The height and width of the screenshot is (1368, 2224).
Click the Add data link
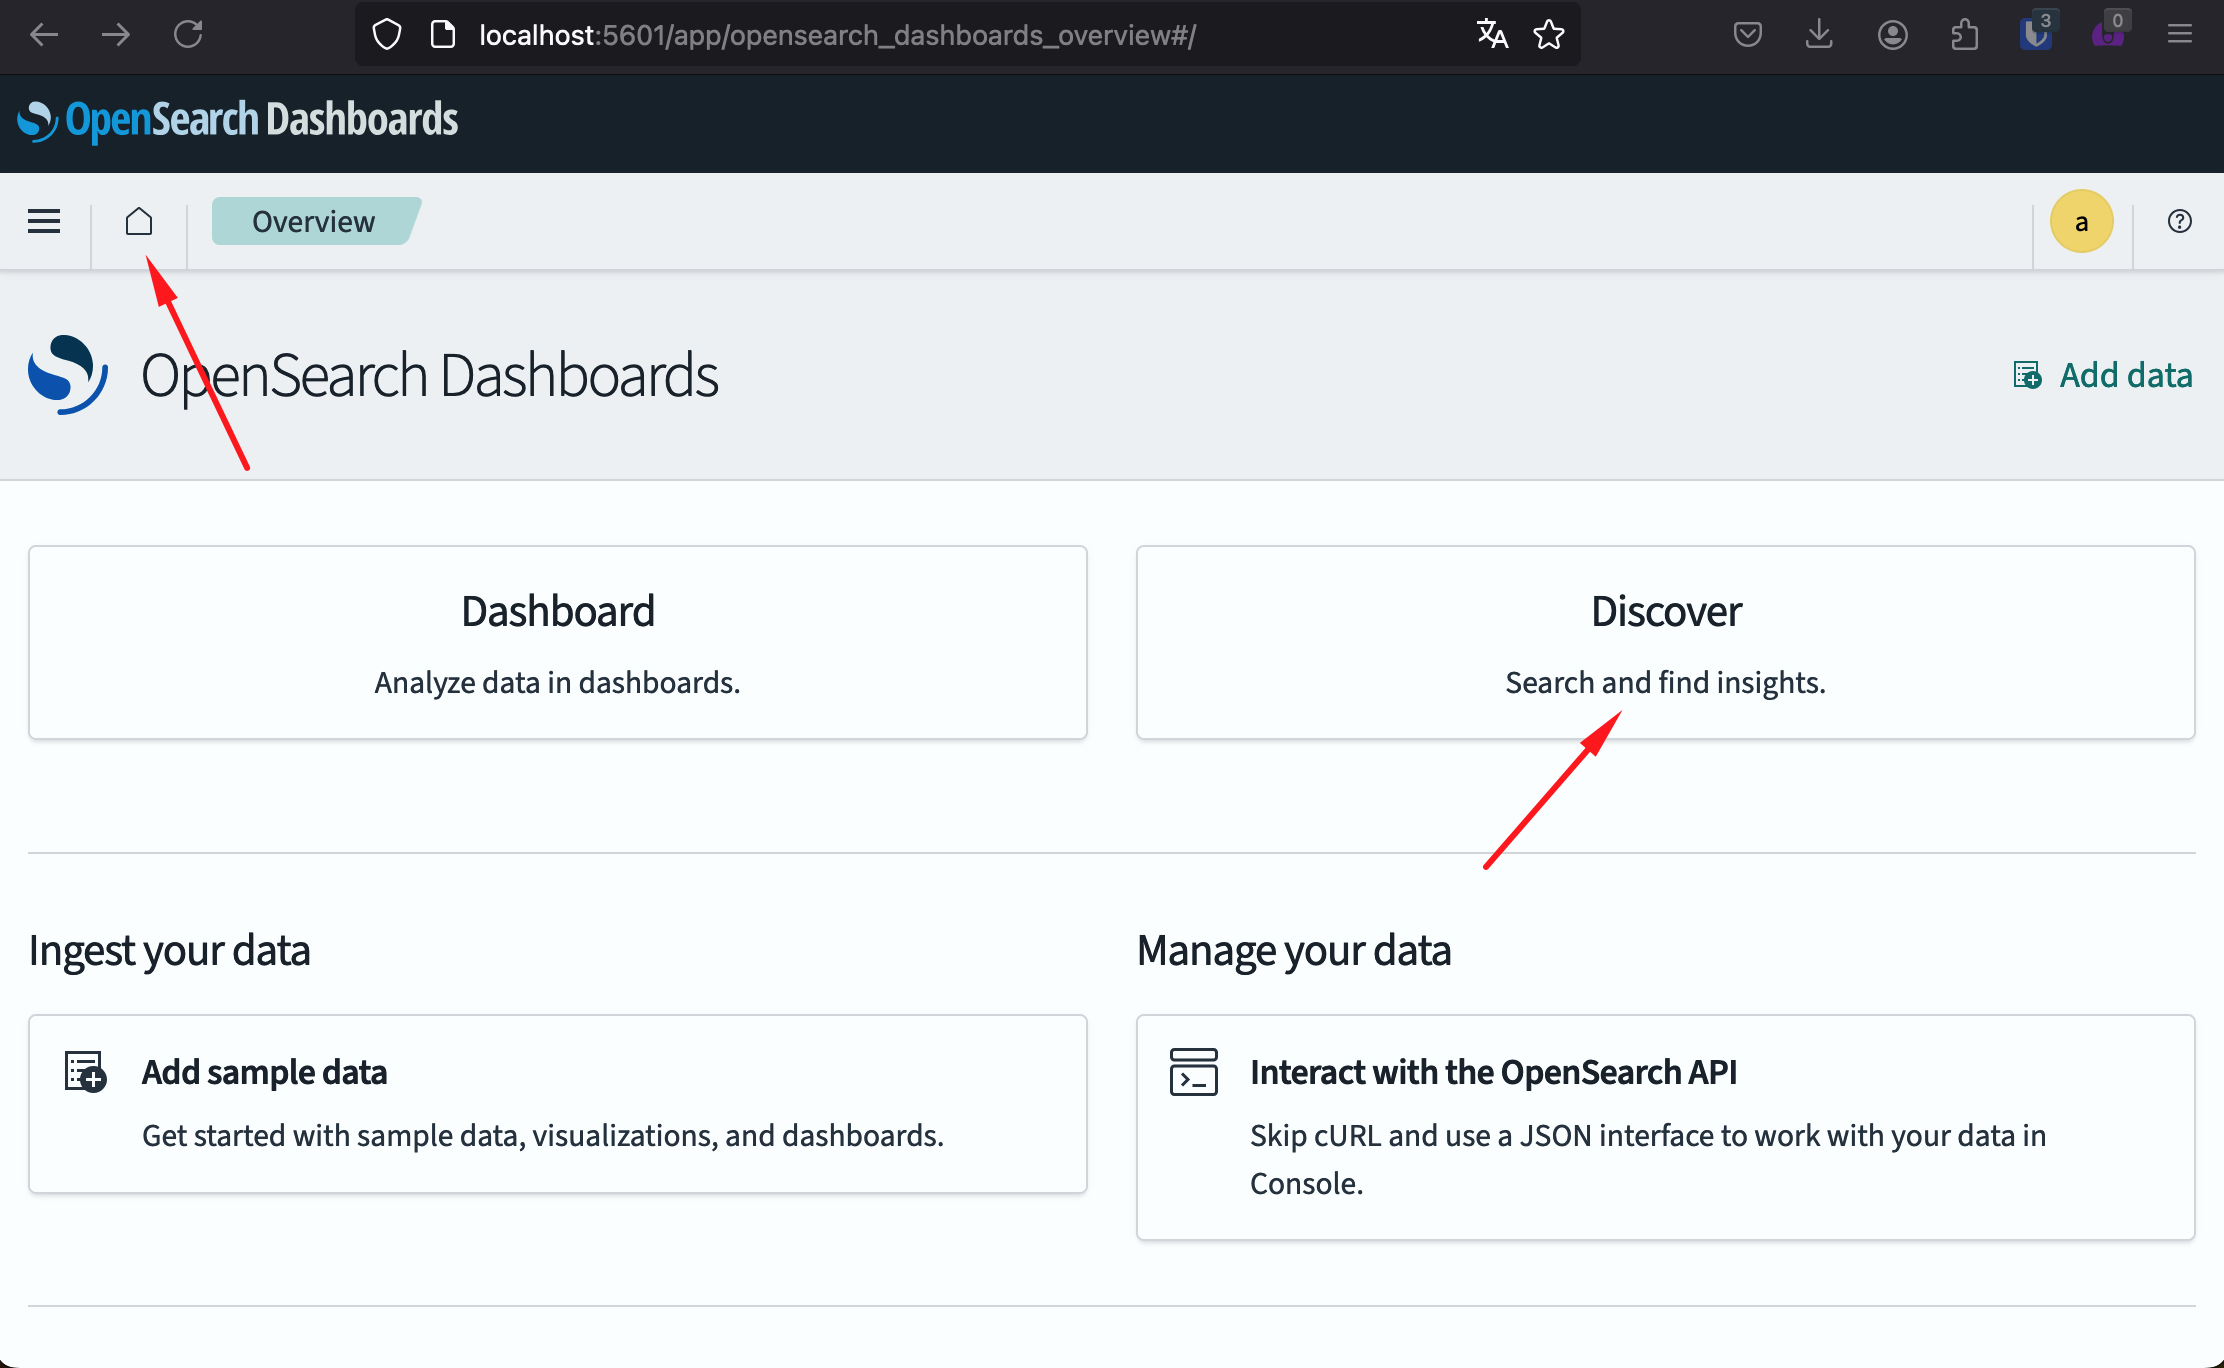tap(2102, 375)
